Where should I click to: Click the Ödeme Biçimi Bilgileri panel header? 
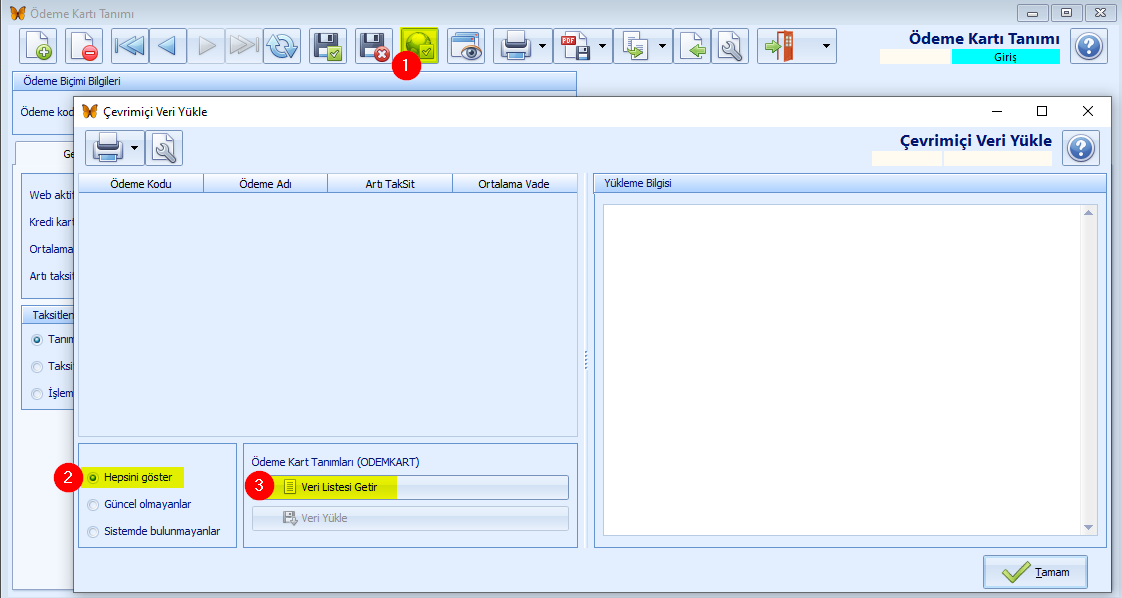point(294,81)
